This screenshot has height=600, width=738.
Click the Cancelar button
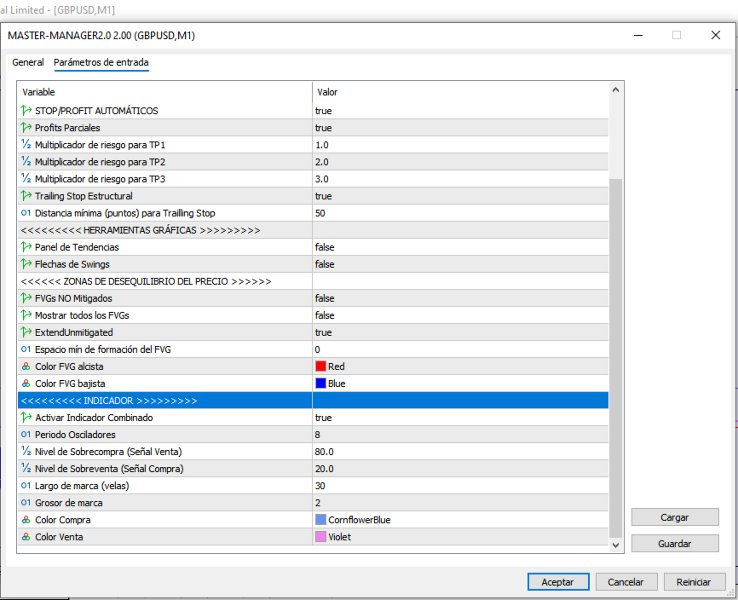[626, 582]
